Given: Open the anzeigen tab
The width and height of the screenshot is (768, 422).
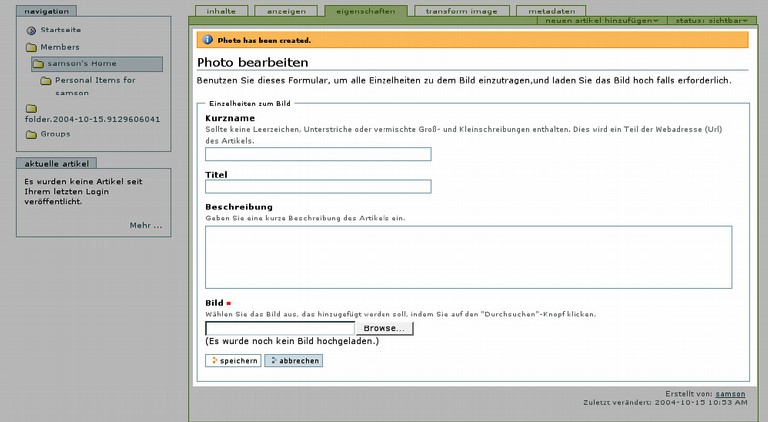Looking at the screenshot, I should (285, 10).
